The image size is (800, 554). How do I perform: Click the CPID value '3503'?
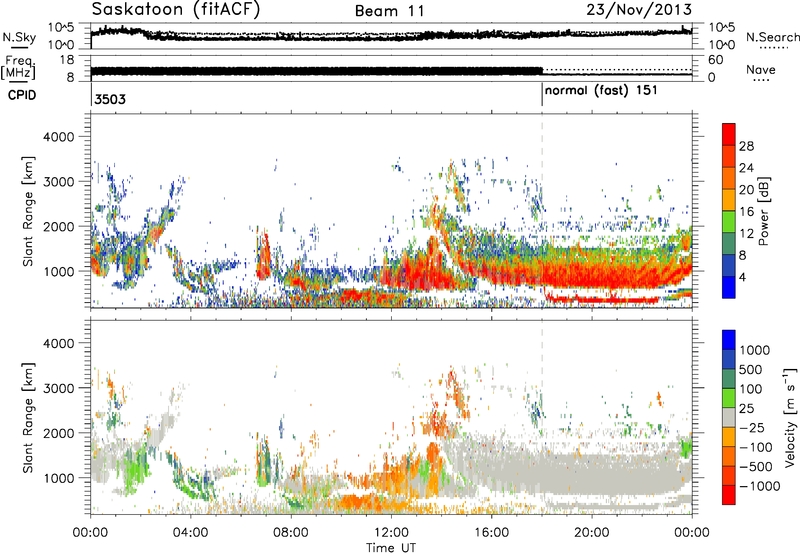[x=110, y=99]
